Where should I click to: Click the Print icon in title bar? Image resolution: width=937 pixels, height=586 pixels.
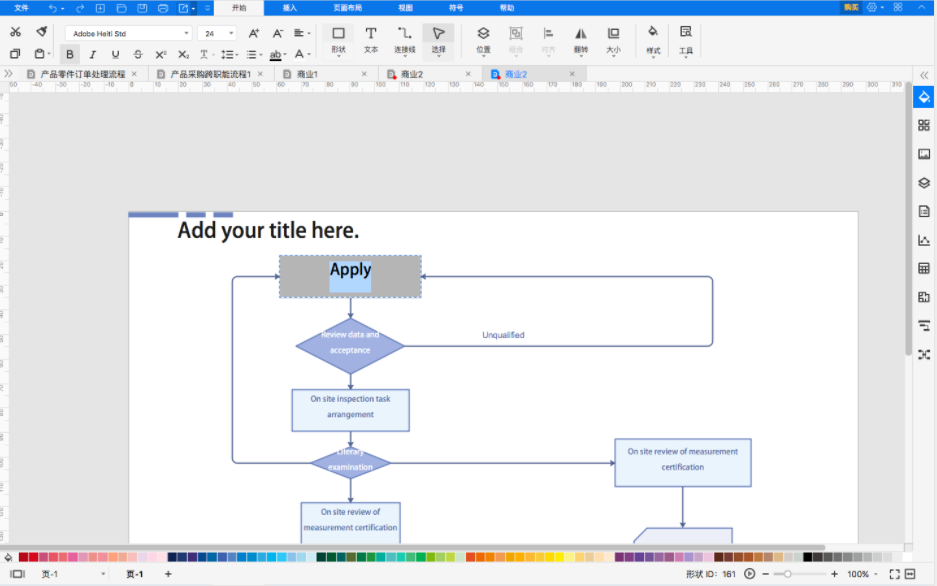pos(163,8)
